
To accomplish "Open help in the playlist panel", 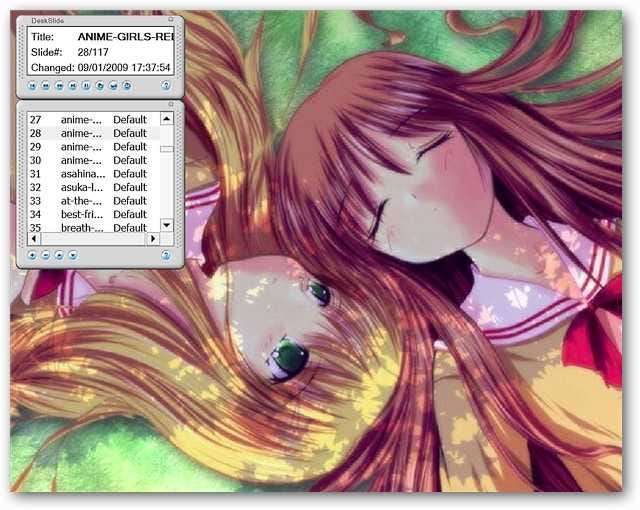I will coord(166,255).
